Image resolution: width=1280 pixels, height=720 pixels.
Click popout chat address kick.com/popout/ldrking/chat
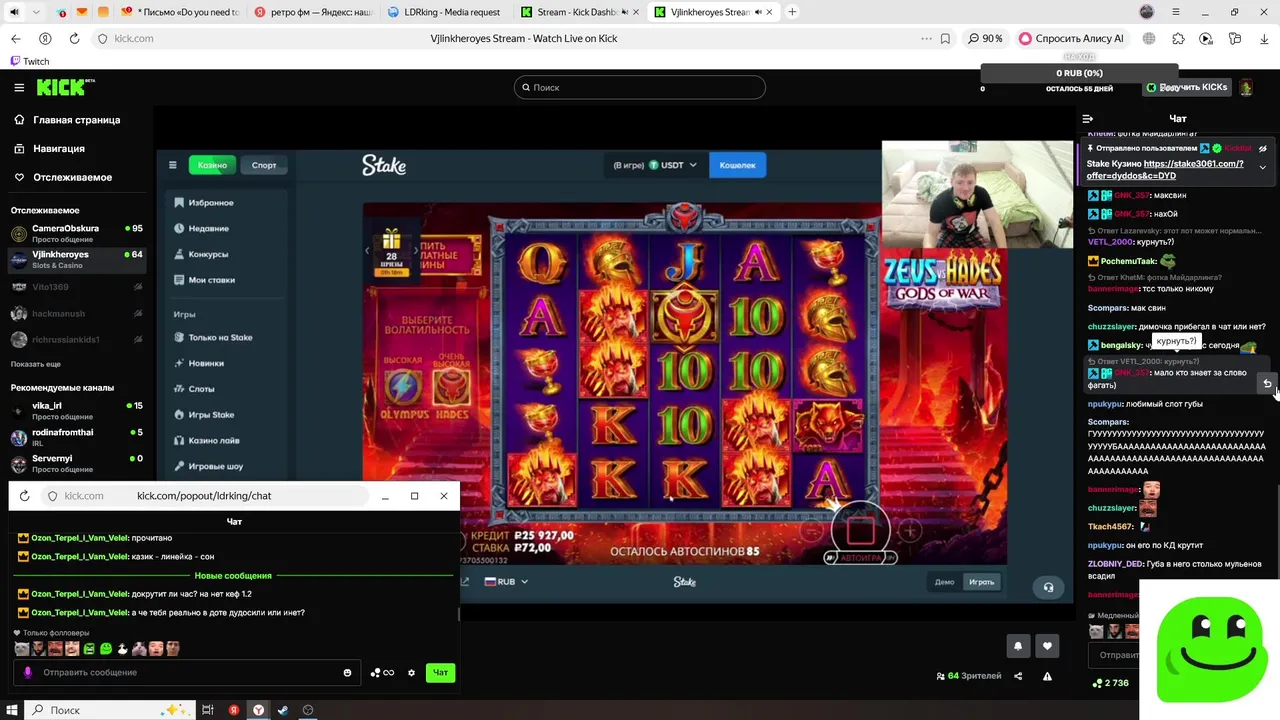pyautogui.click(x=204, y=496)
